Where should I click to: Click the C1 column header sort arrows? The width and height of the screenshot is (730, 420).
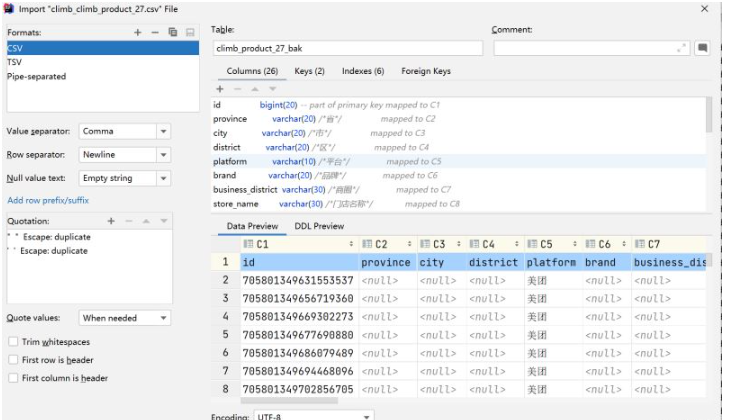coord(351,244)
